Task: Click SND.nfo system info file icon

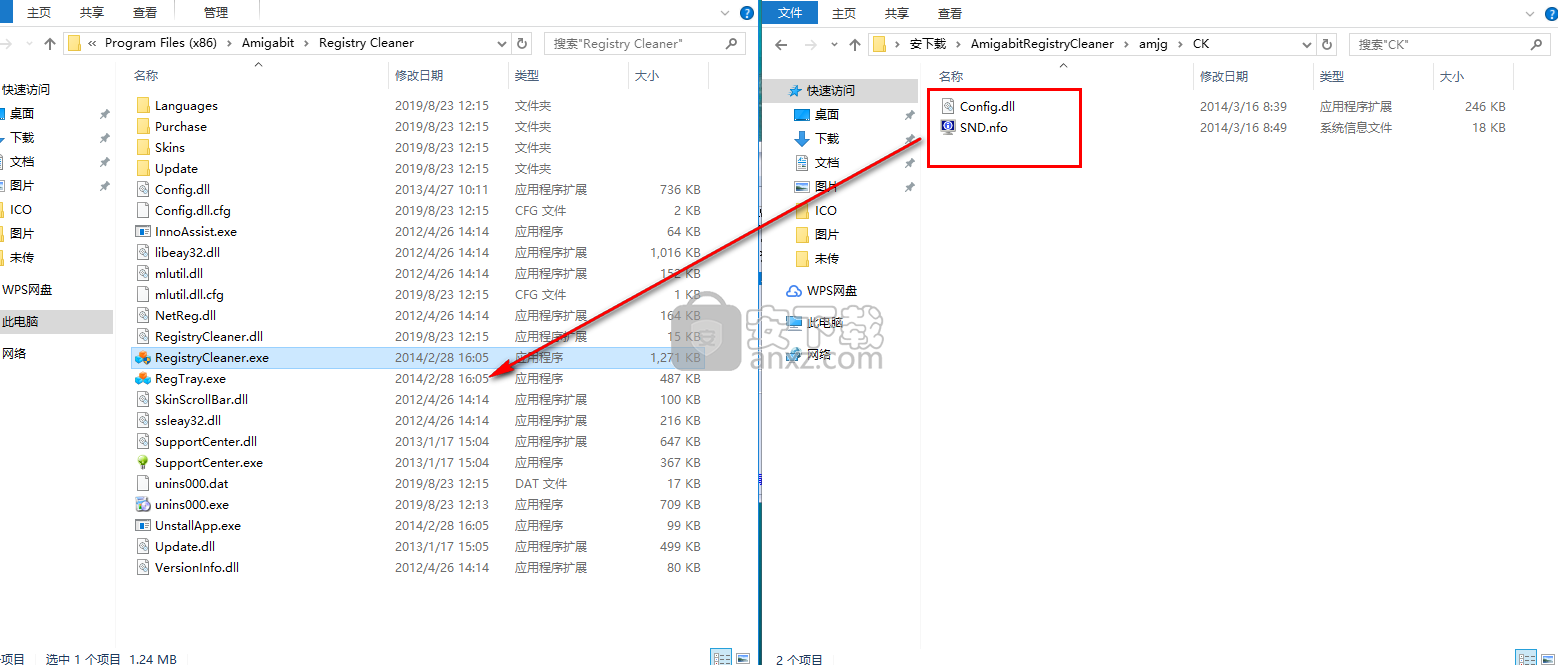Action: pos(948,127)
